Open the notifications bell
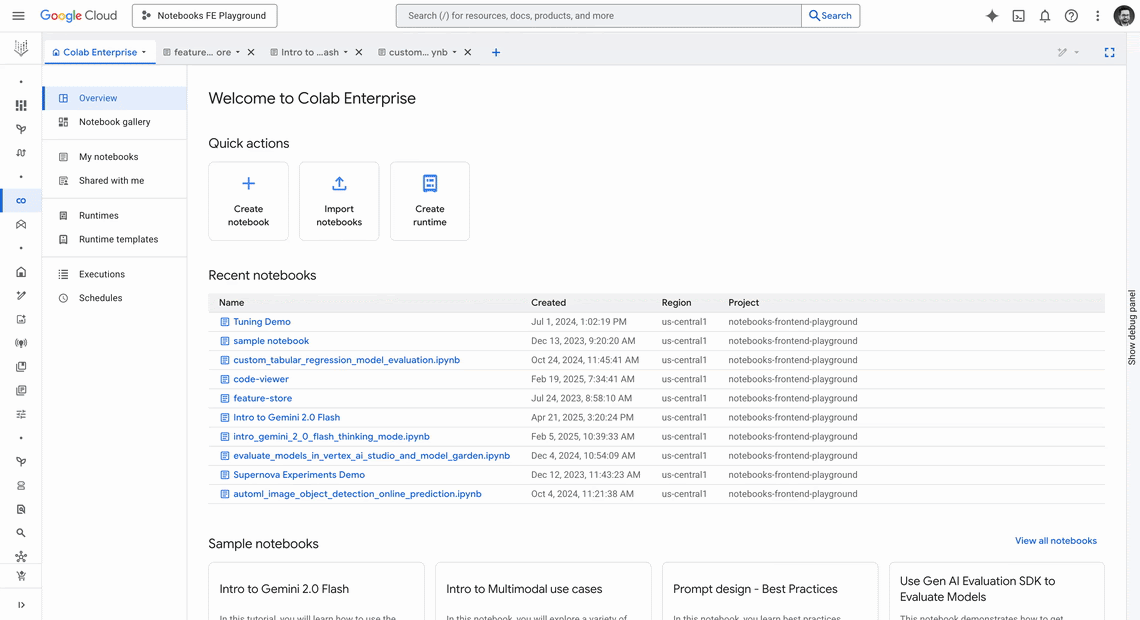Image resolution: width=1140 pixels, height=620 pixels. point(1045,15)
